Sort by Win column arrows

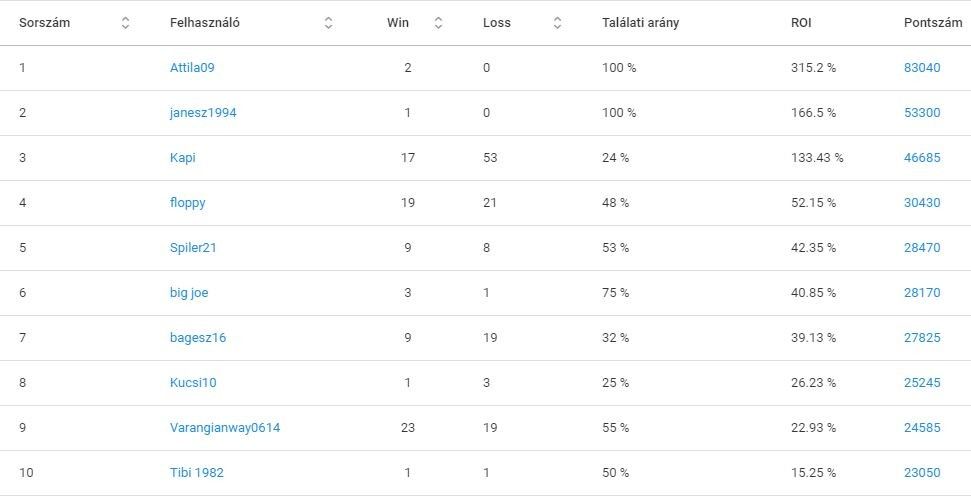[x=438, y=23]
